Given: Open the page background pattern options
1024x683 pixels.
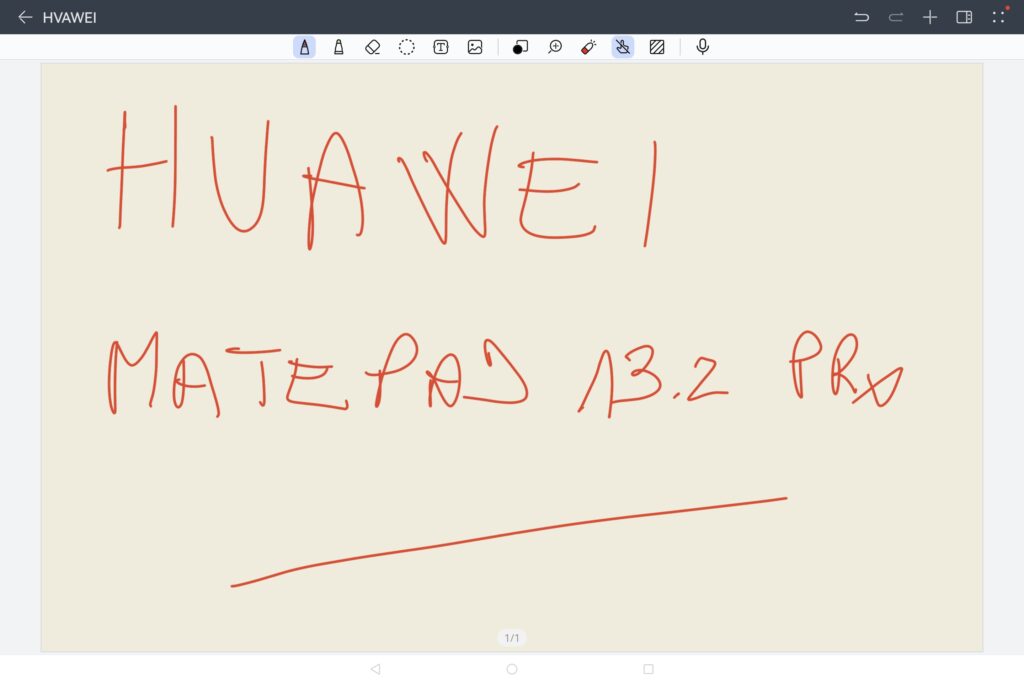Looking at the screenshot, I should pos(657,47).
